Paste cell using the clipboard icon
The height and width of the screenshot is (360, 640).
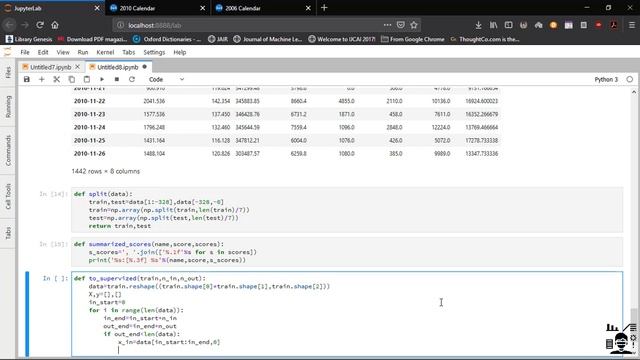(87, 79)
